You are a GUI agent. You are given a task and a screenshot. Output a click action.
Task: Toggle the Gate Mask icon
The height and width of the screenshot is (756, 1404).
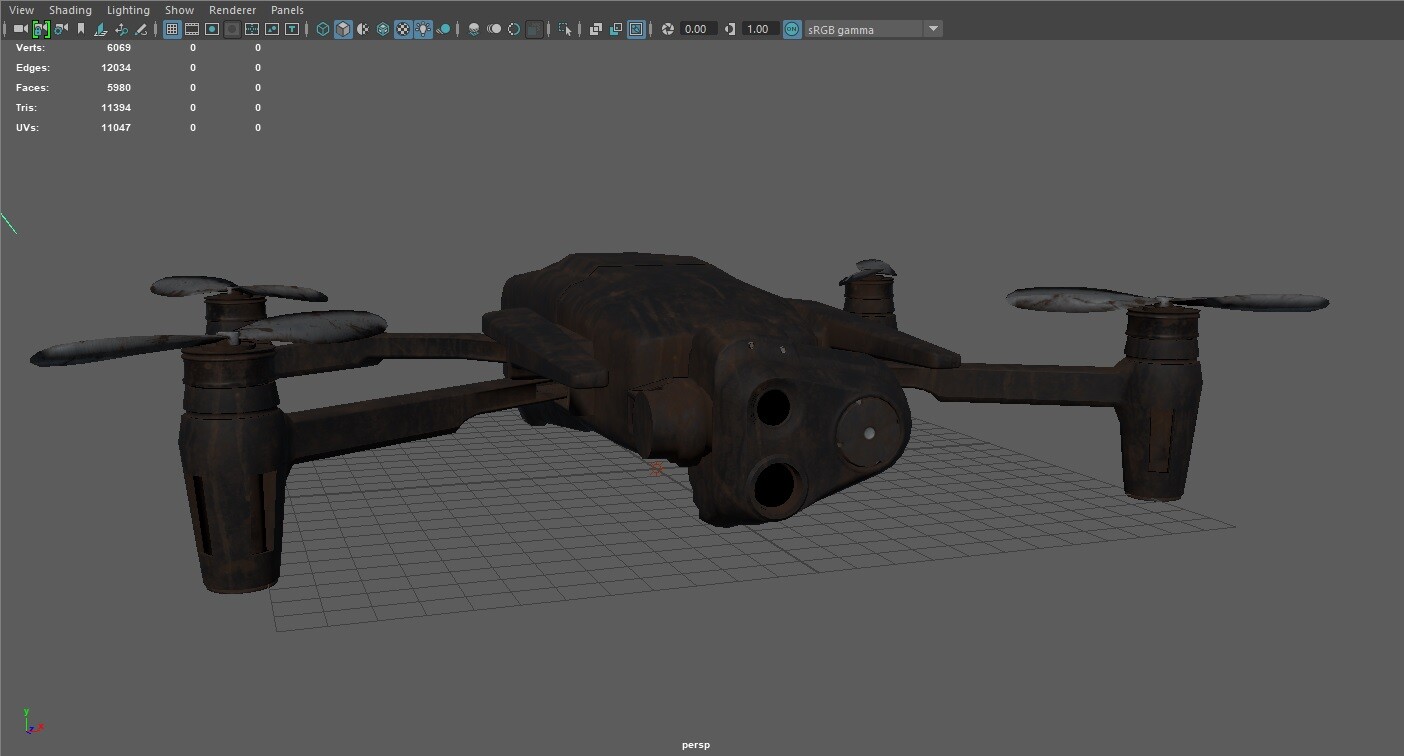(x=232, y=29)
